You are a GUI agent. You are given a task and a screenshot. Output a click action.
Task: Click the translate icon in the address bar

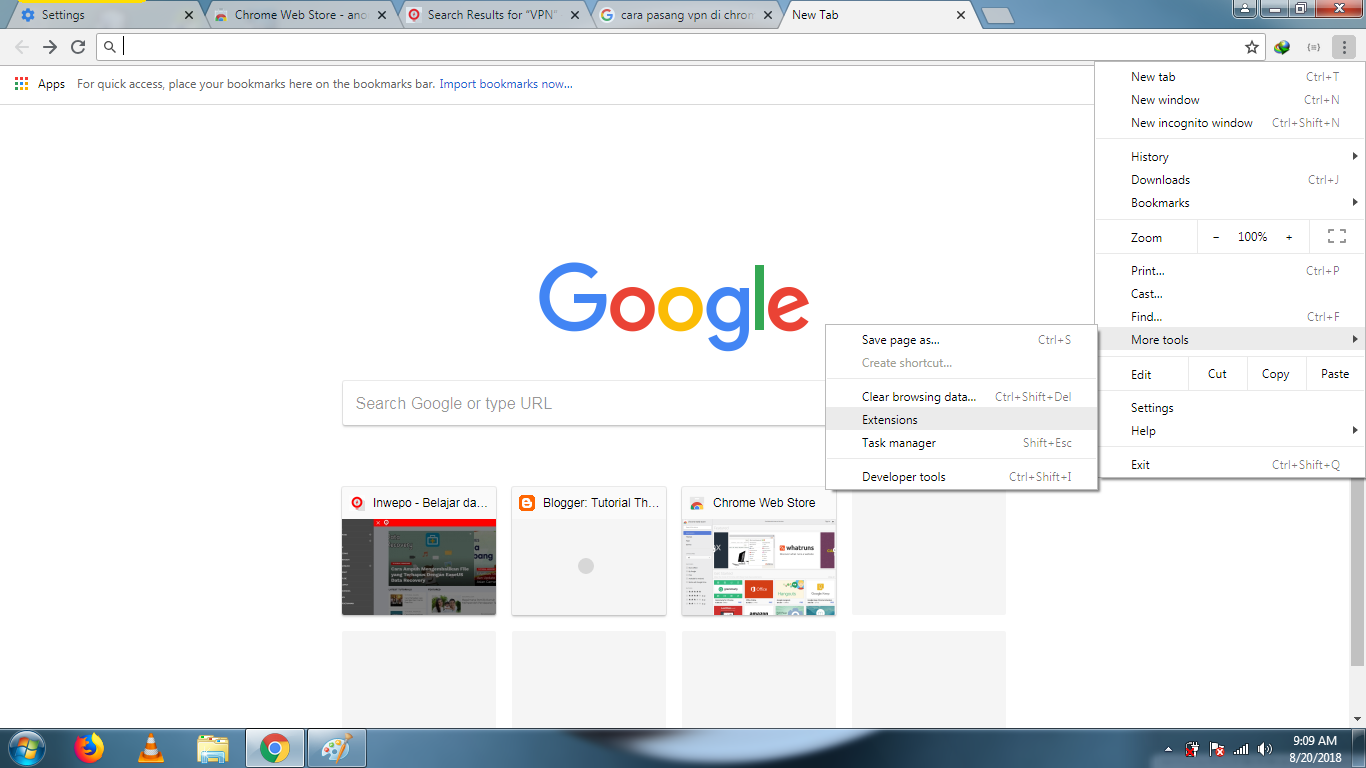coord(1282,46)
